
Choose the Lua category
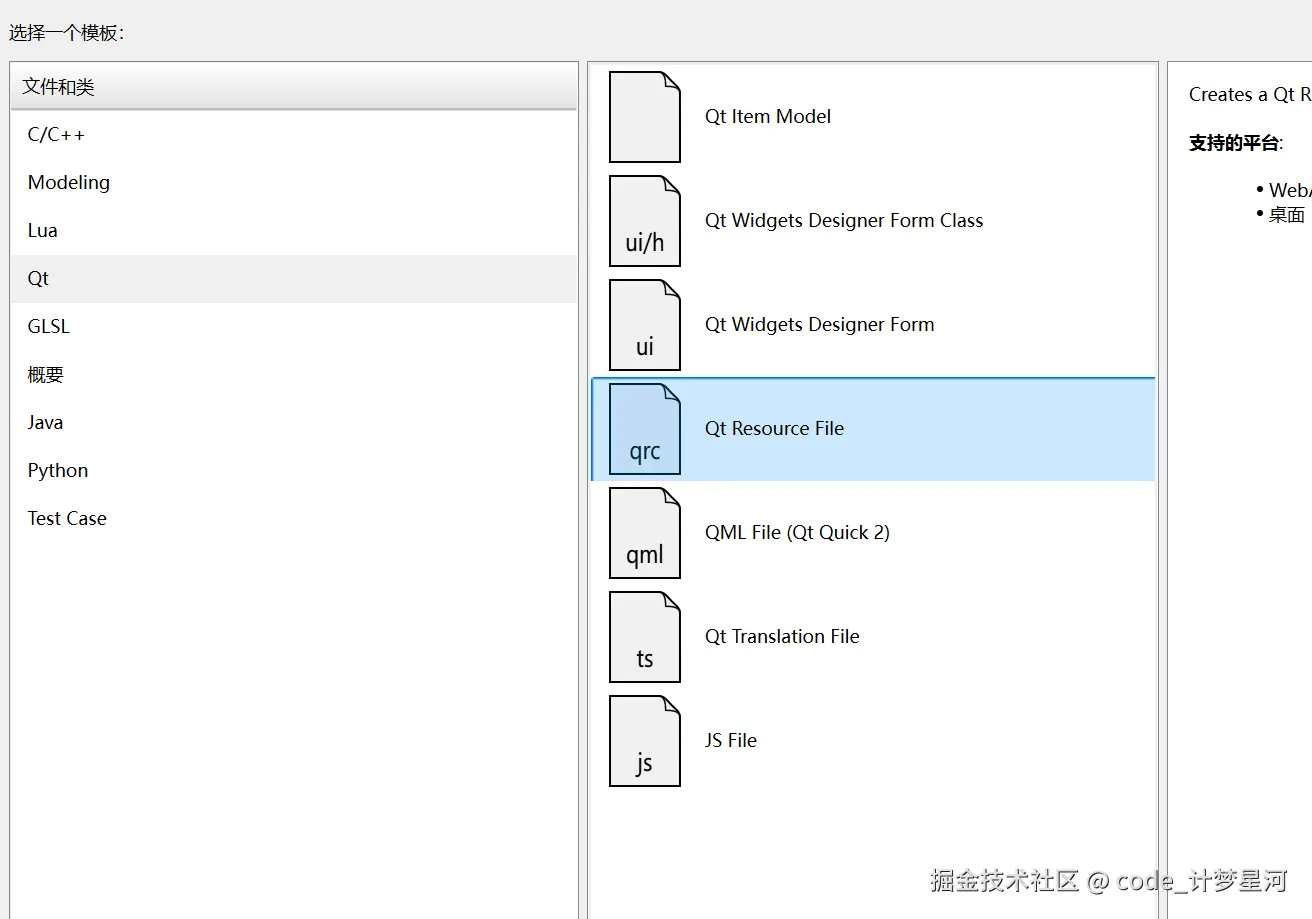click(x=294, y=231)
